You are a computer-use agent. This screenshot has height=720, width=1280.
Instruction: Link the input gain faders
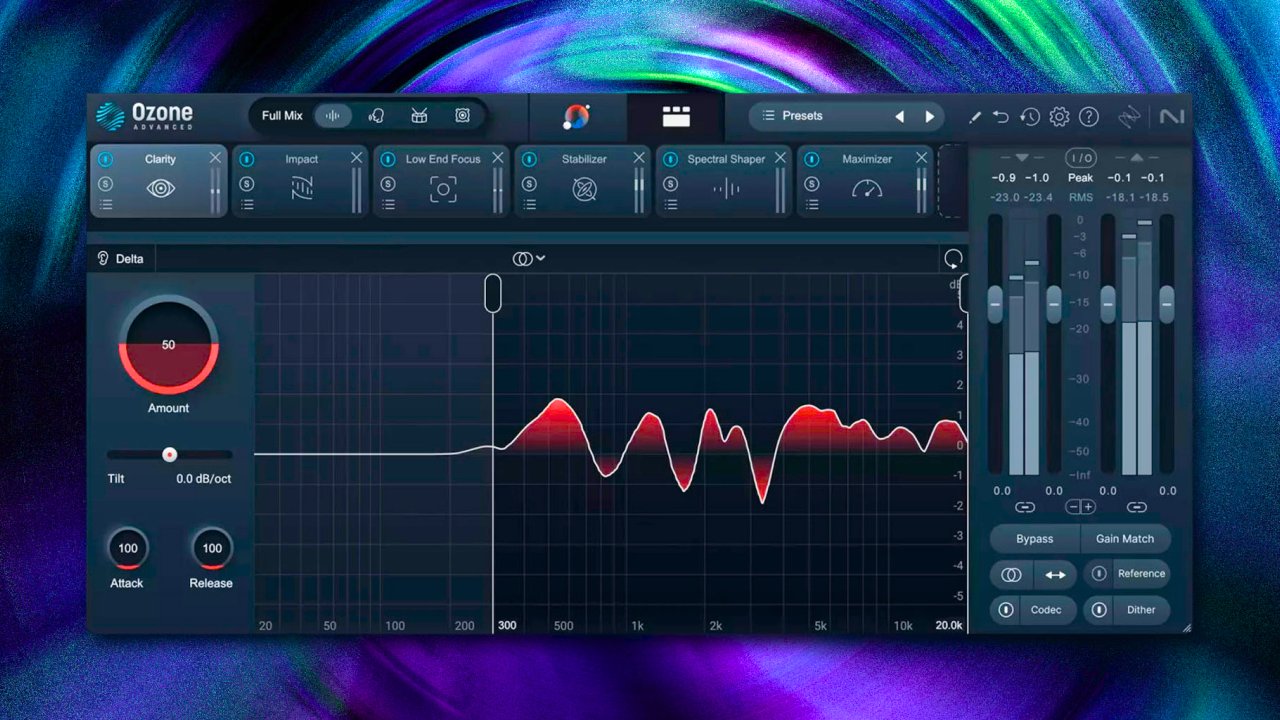point(1025,507)
